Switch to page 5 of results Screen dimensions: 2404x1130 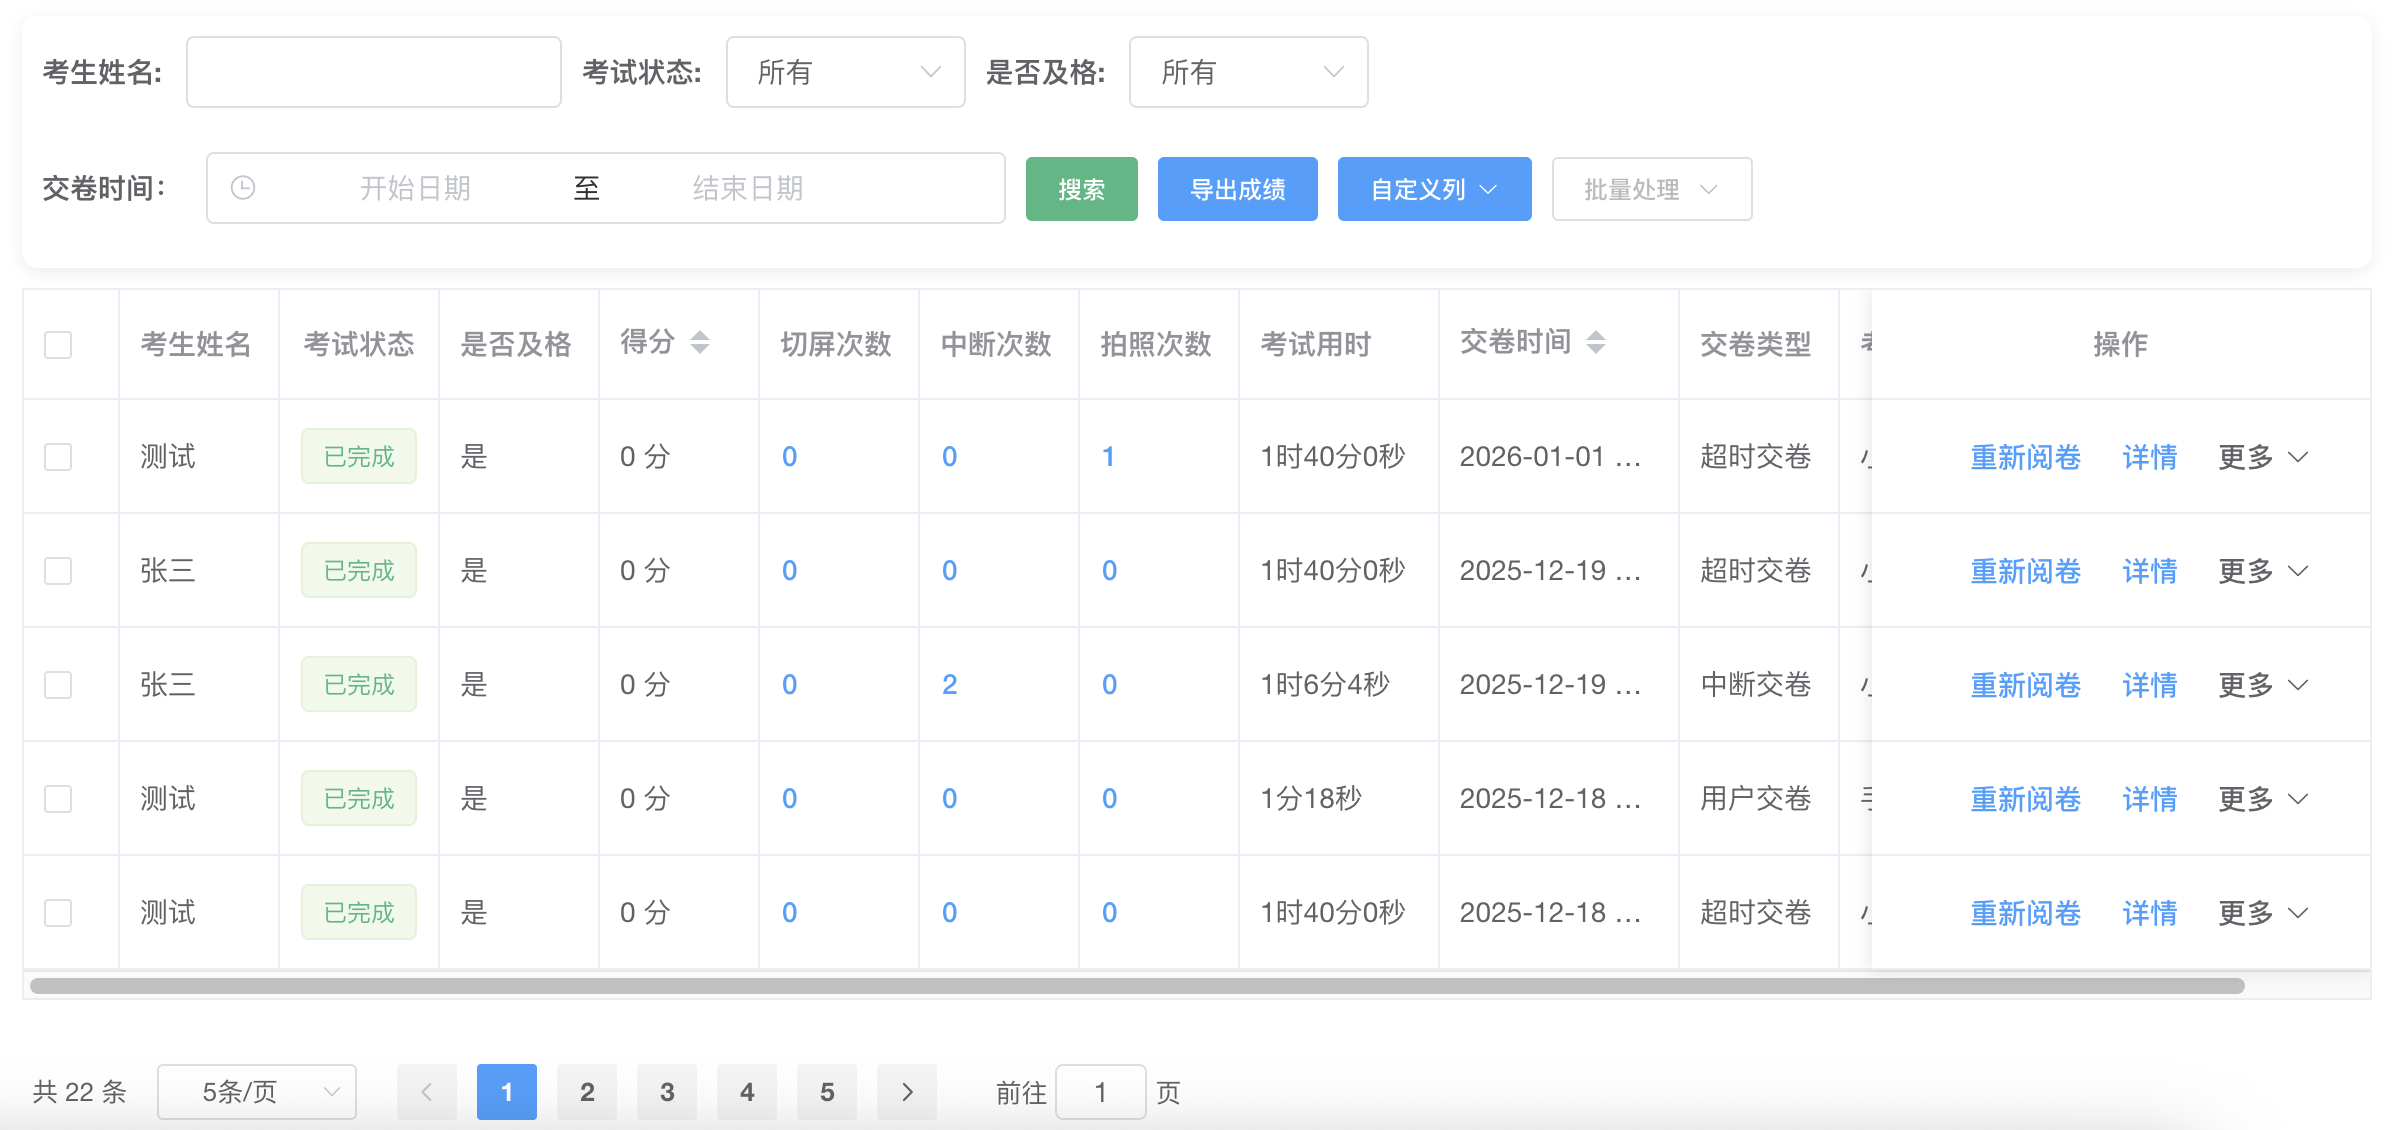pos(827,1092)
